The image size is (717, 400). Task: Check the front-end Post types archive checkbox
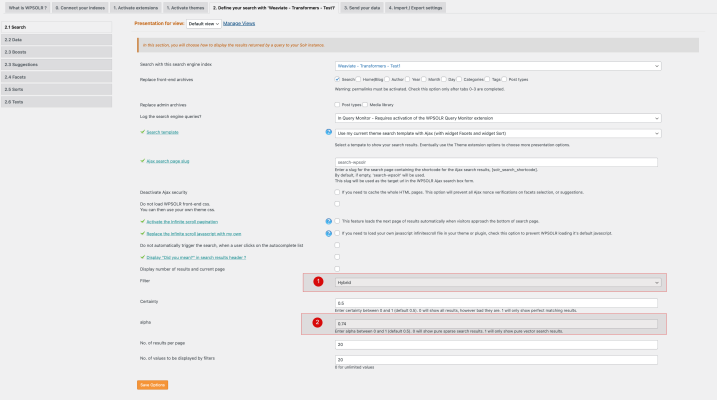click(x=504, y=79)
